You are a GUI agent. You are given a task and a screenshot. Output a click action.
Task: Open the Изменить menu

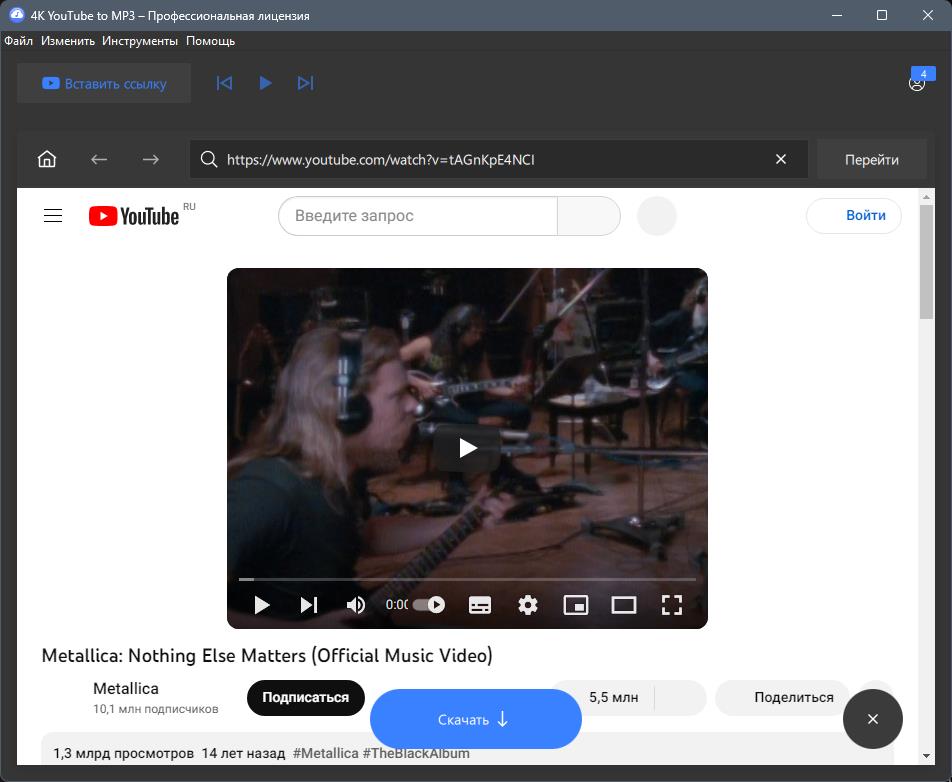(68, 41)
